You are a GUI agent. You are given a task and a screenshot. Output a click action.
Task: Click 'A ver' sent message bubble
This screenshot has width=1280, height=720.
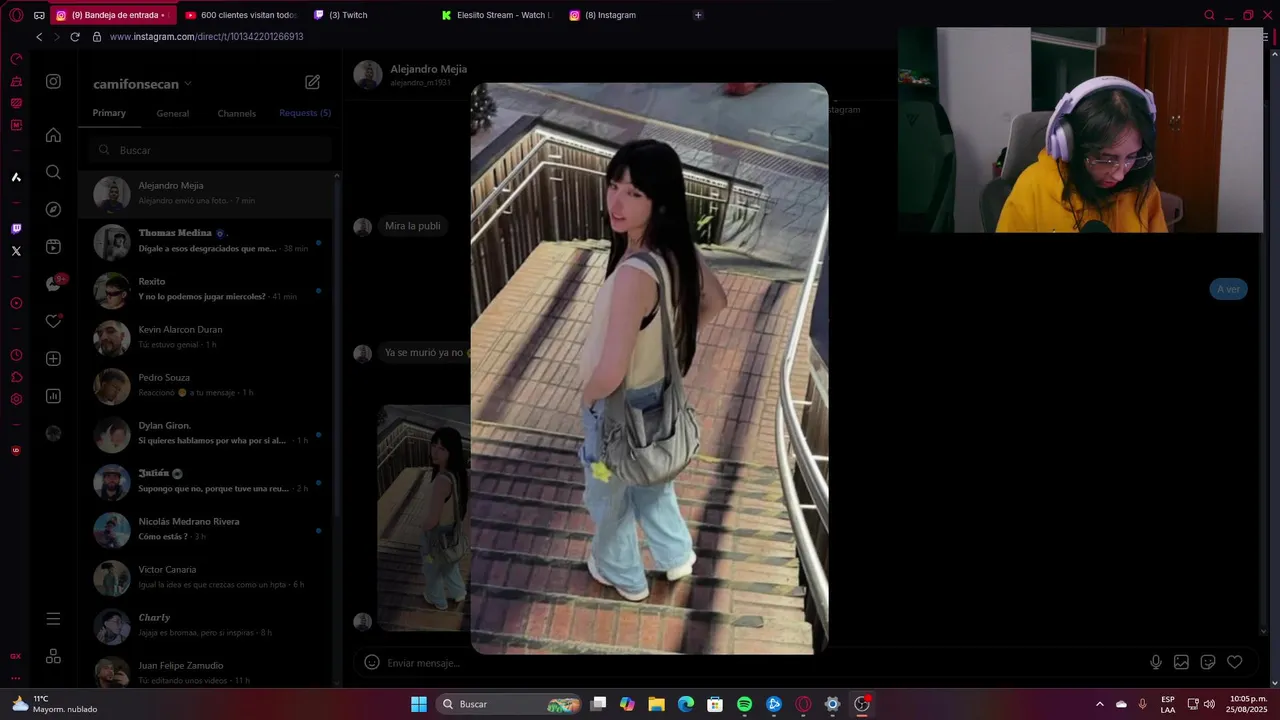[1228, 289]
